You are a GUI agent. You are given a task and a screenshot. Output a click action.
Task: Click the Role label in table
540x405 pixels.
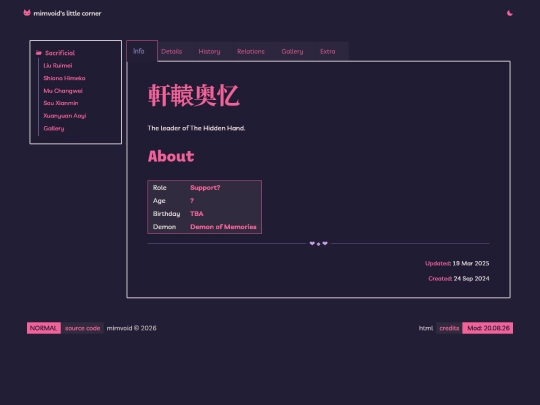point(159,188)
